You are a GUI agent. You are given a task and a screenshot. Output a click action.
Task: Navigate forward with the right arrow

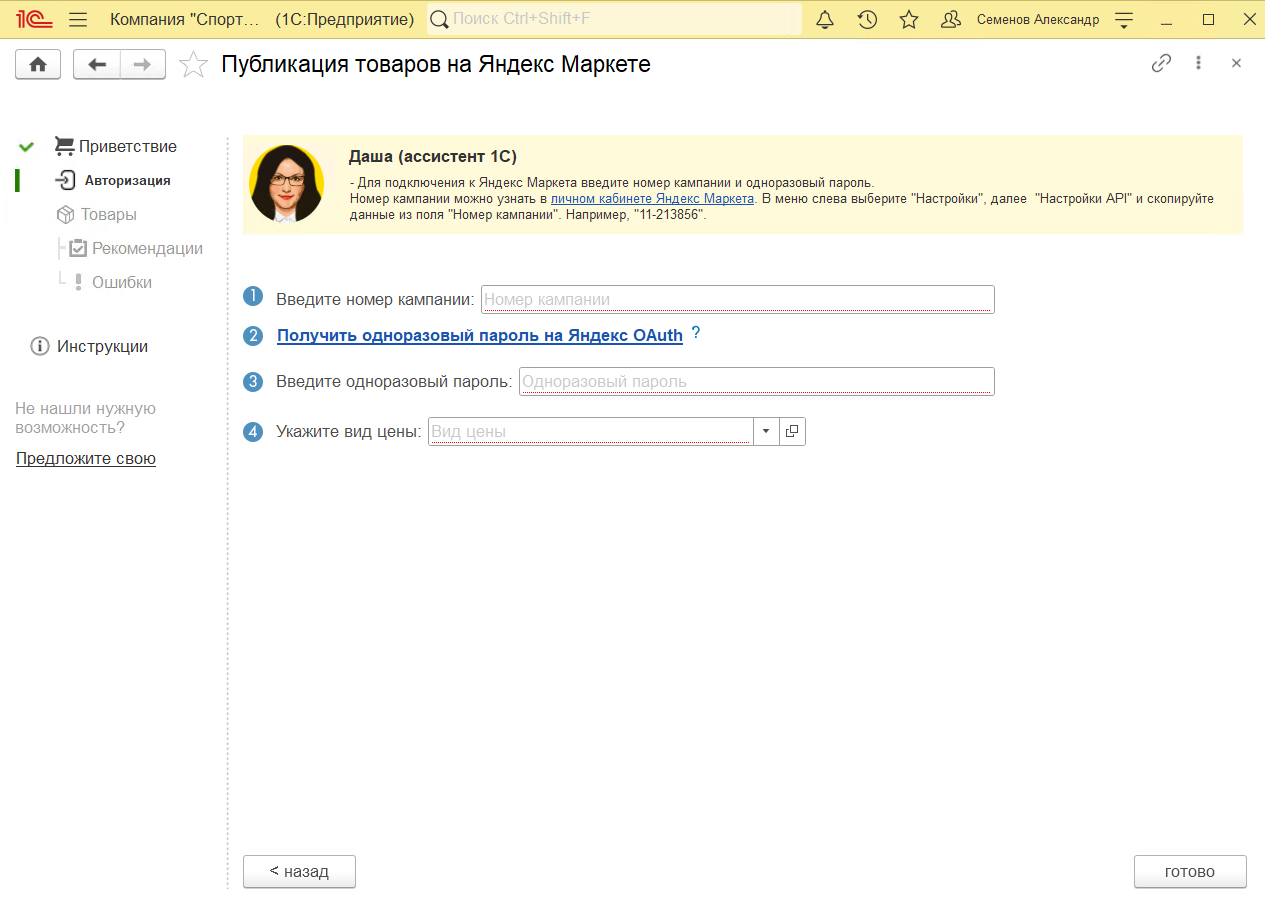tap(143, 64)
